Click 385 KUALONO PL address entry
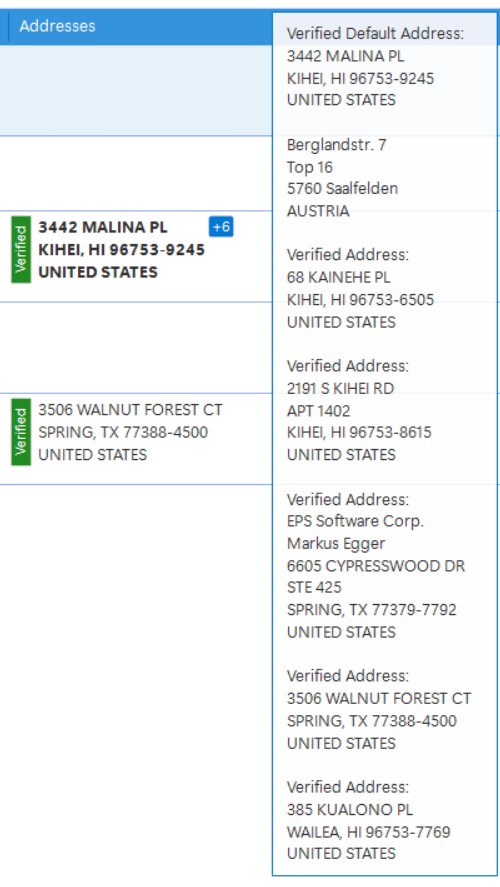The height and width of the screenshot is (887, 500). pos(350,810)
